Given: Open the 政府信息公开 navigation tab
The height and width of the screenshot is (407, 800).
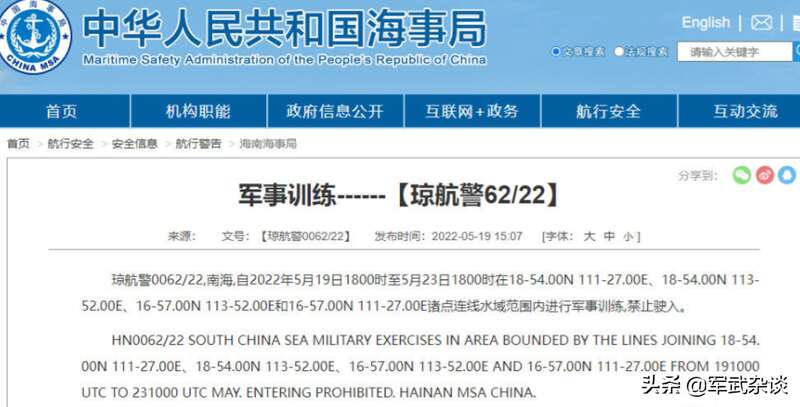Looking at the screenshot, I should point(335,111).
